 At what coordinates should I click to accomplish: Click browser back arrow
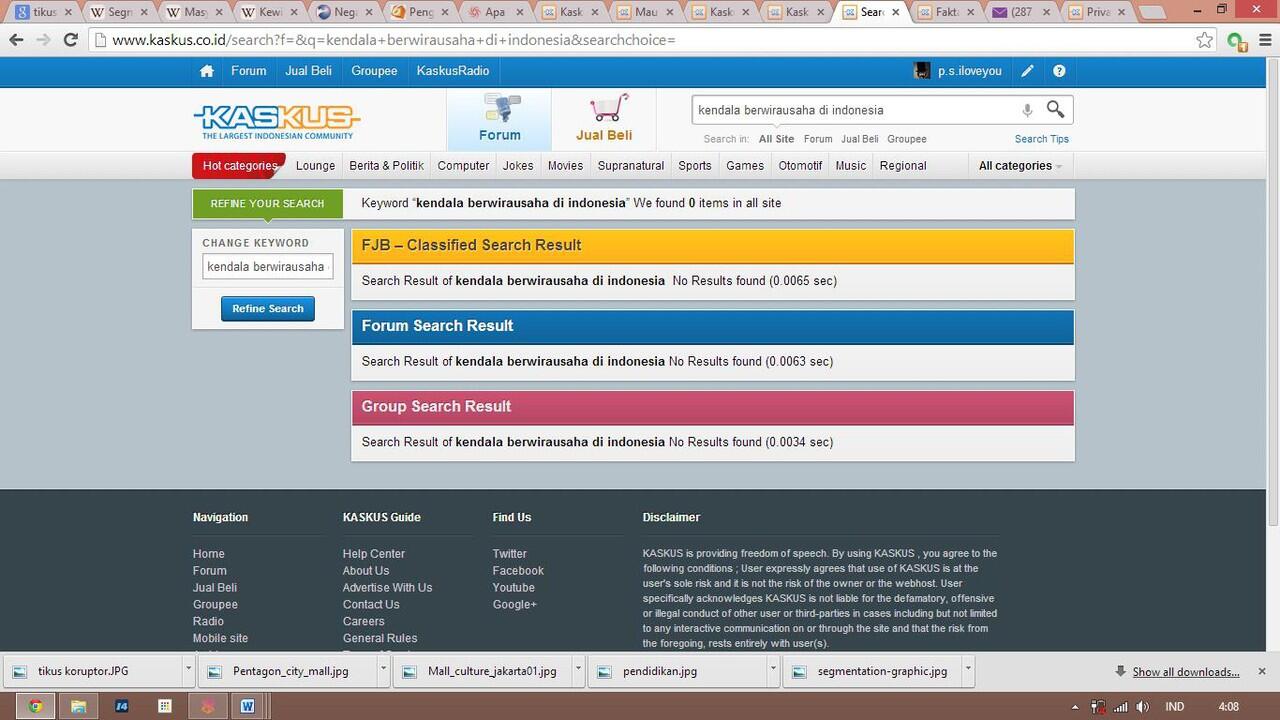click(16, 40)
